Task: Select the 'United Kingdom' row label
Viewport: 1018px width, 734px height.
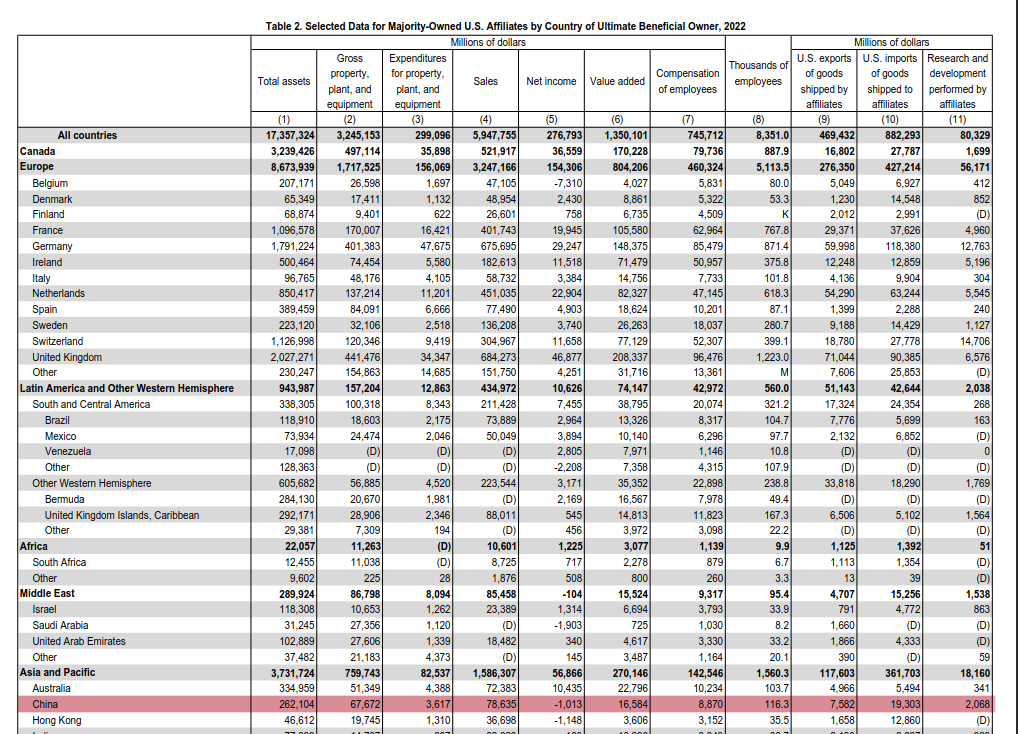Action: click(67, 358)
